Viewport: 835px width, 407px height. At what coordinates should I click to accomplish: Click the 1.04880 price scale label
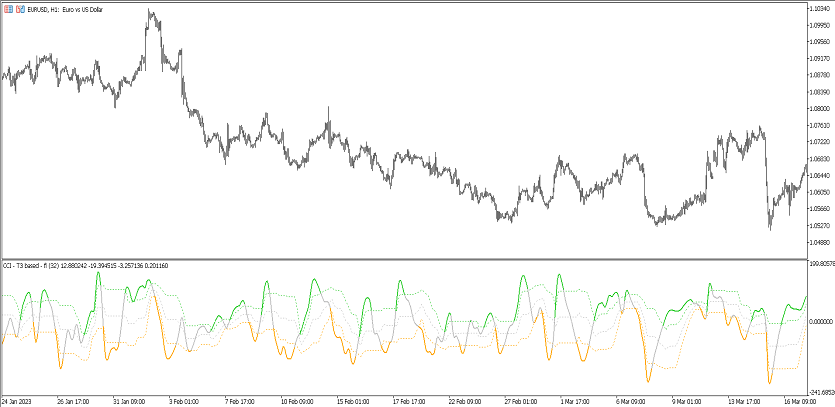click(x=819, y=242)
